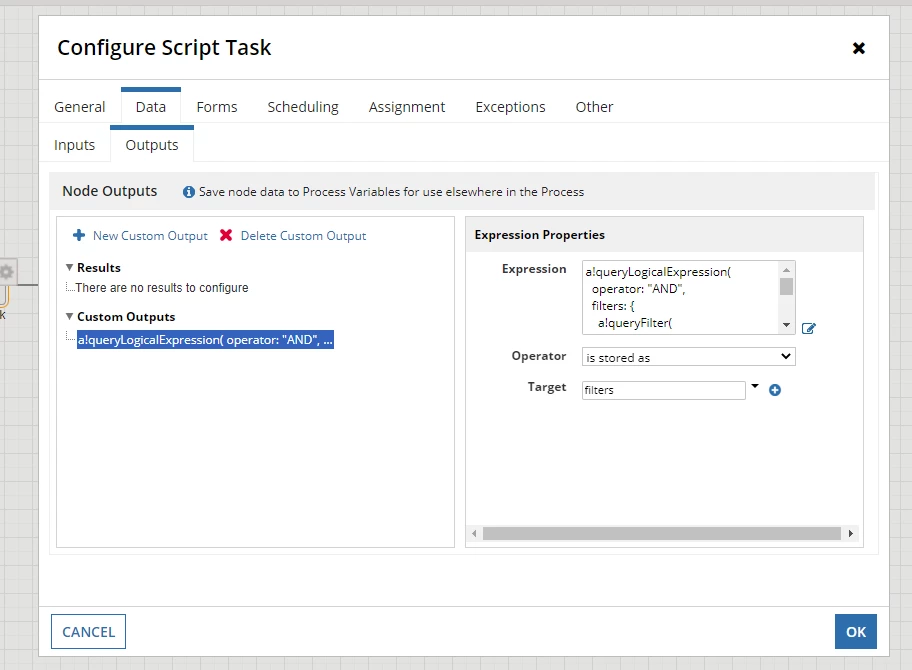
Task: Confirm with the OK button
Action: pos(856,632)
